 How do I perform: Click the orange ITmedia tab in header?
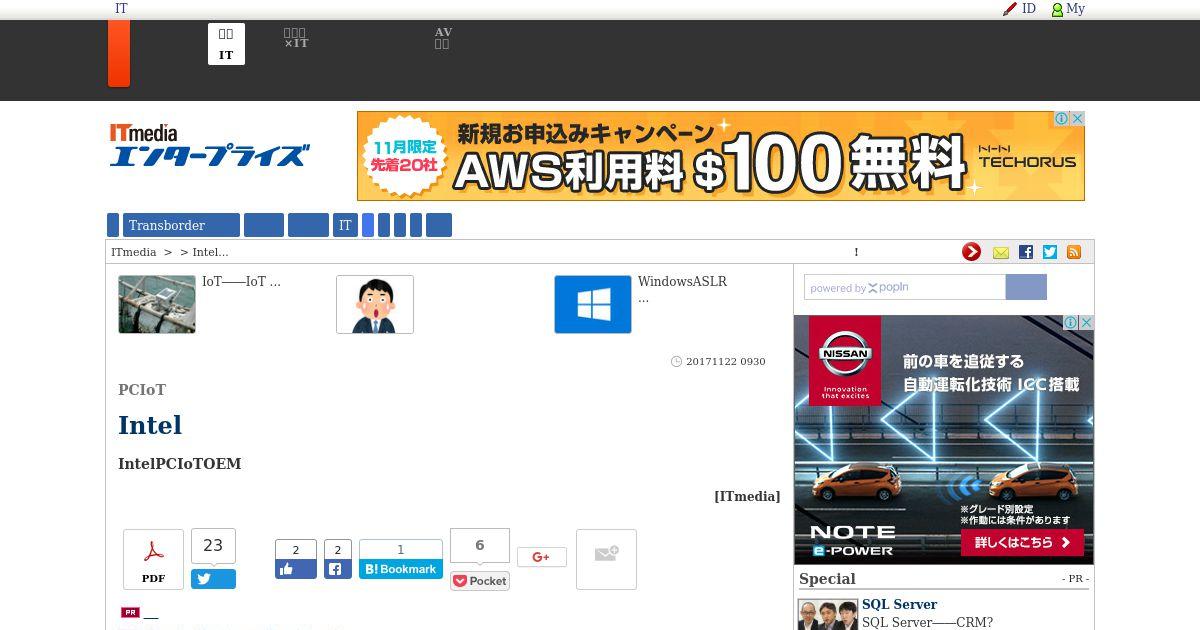click(x=119, y=53)
